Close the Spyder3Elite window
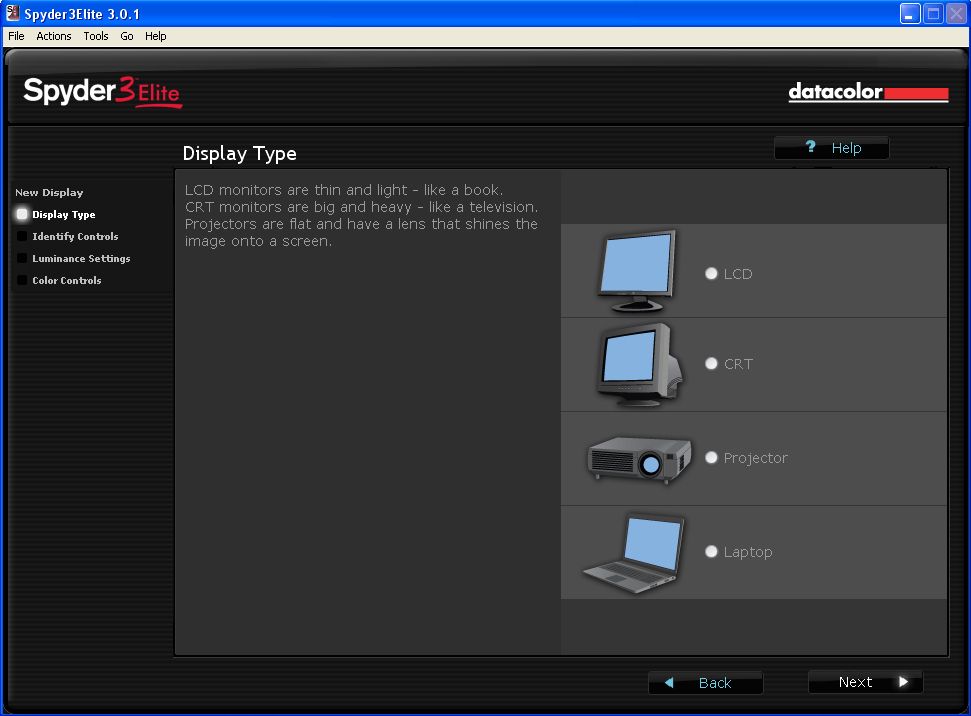Screen dimensions: 971x716 tap(956, 14)
